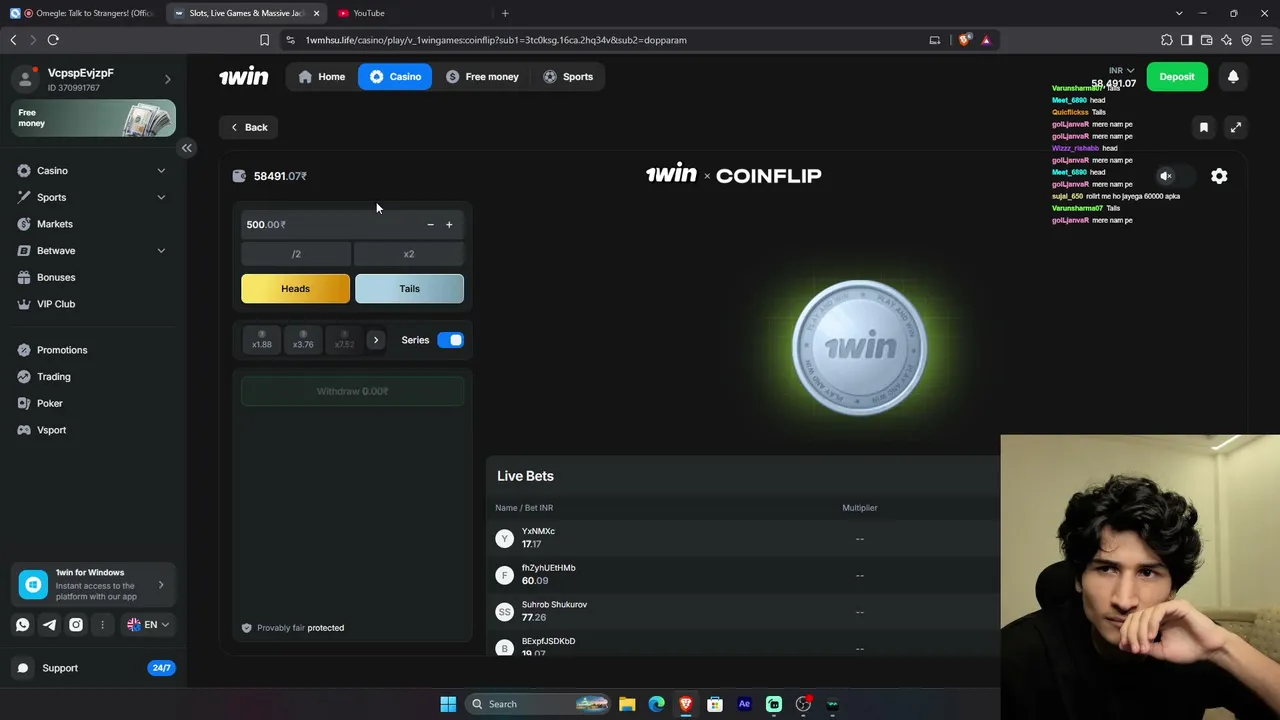This screenshot has height=720, width=1280.
Task: Open After Effects from taskbar
Action: click(744, 704)
